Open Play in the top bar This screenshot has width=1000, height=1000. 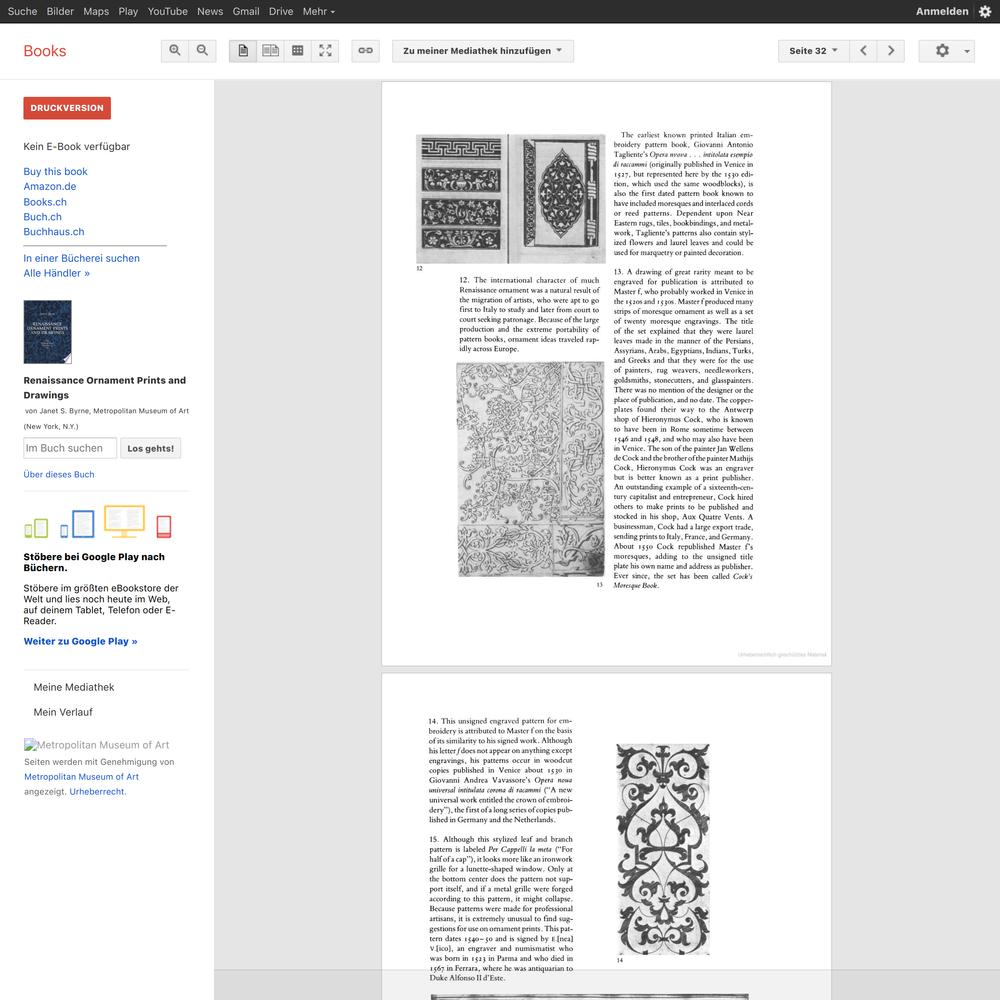(x=128, y=11)
